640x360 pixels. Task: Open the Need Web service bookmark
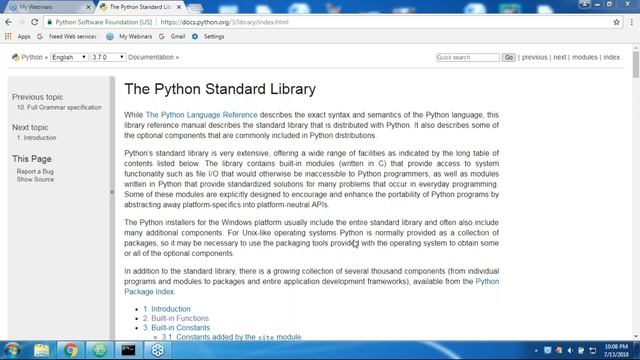tap(67, 36)
